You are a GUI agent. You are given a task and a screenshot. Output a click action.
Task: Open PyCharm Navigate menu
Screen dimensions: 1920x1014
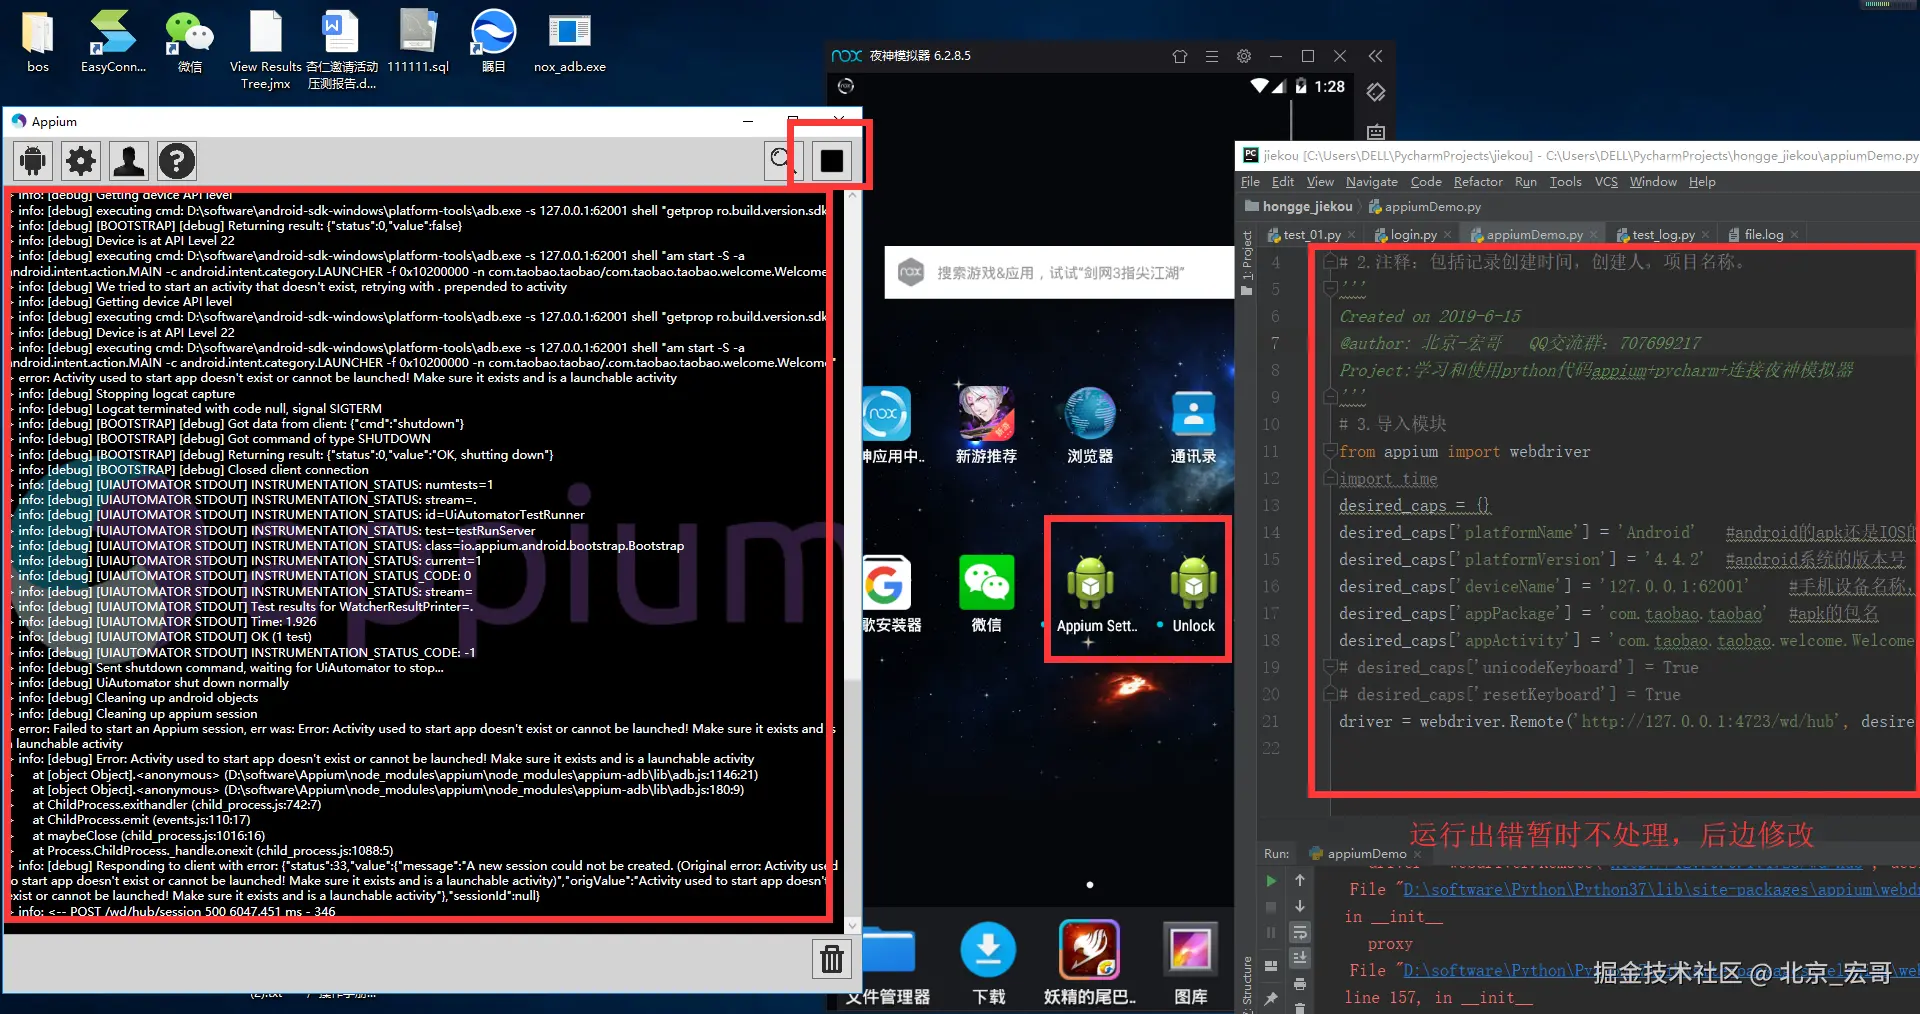point(1371,182)
